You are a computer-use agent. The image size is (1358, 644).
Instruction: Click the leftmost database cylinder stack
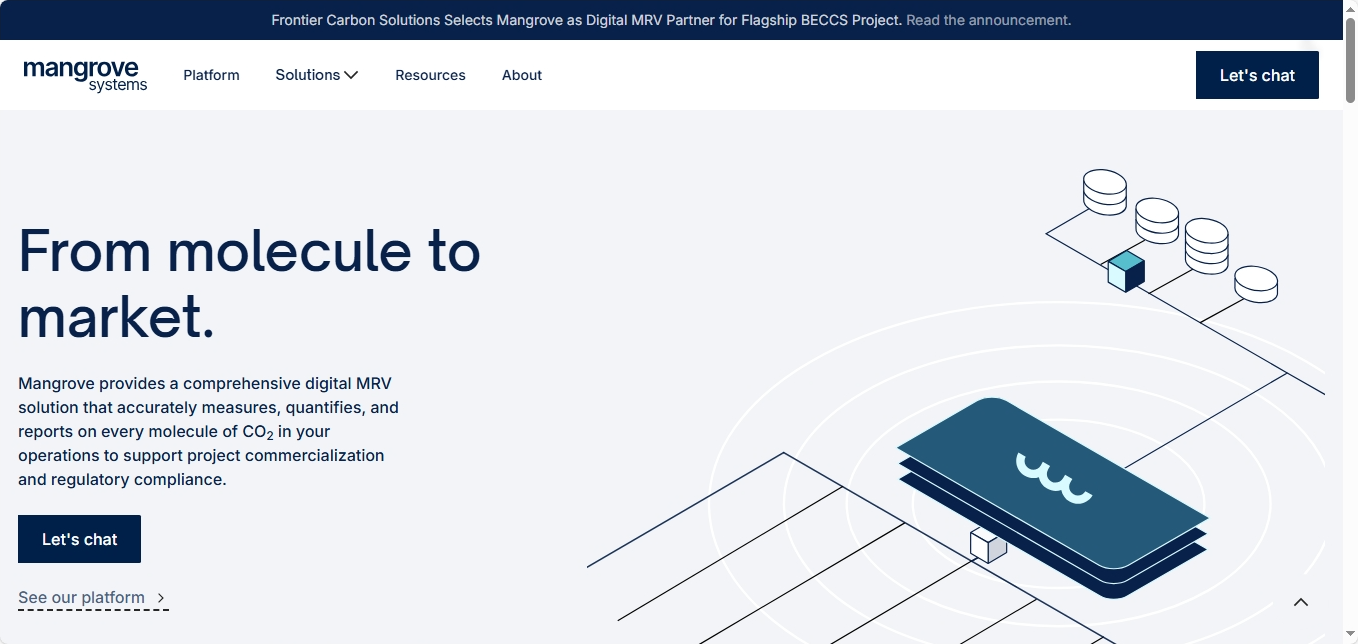pos(1104,191)
